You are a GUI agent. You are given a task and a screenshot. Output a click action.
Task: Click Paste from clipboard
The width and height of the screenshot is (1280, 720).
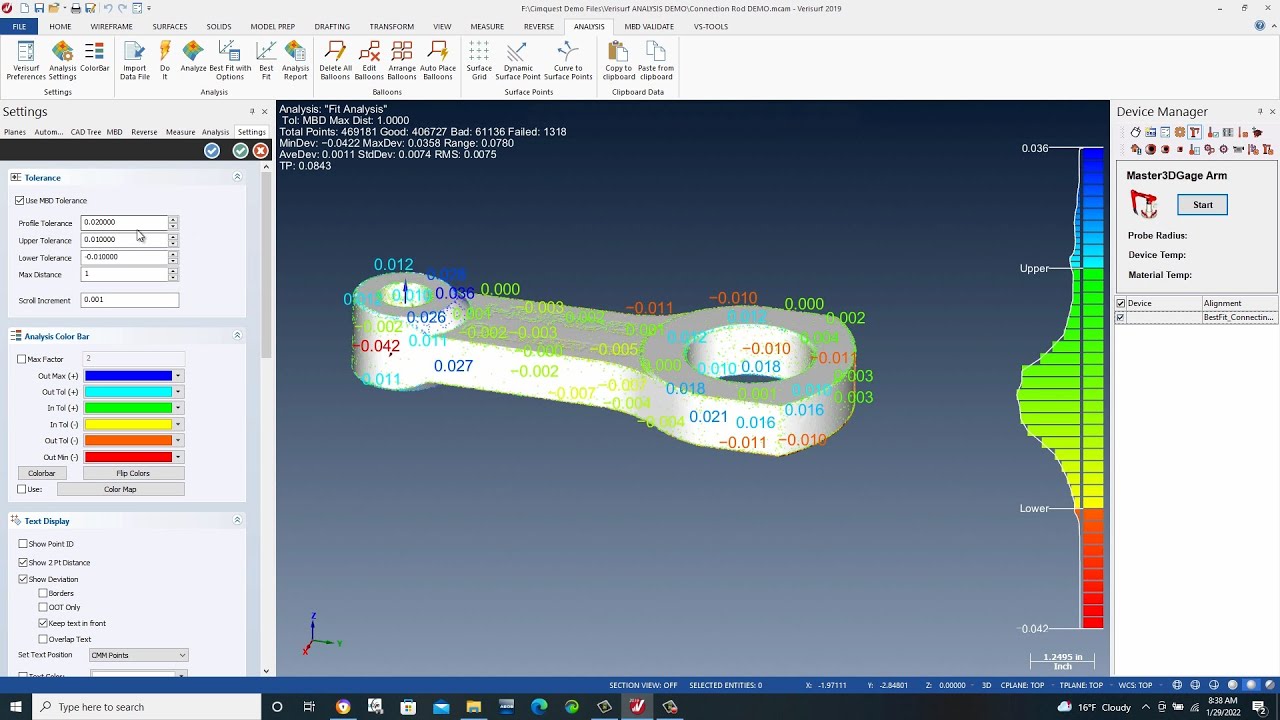(656, 60)
